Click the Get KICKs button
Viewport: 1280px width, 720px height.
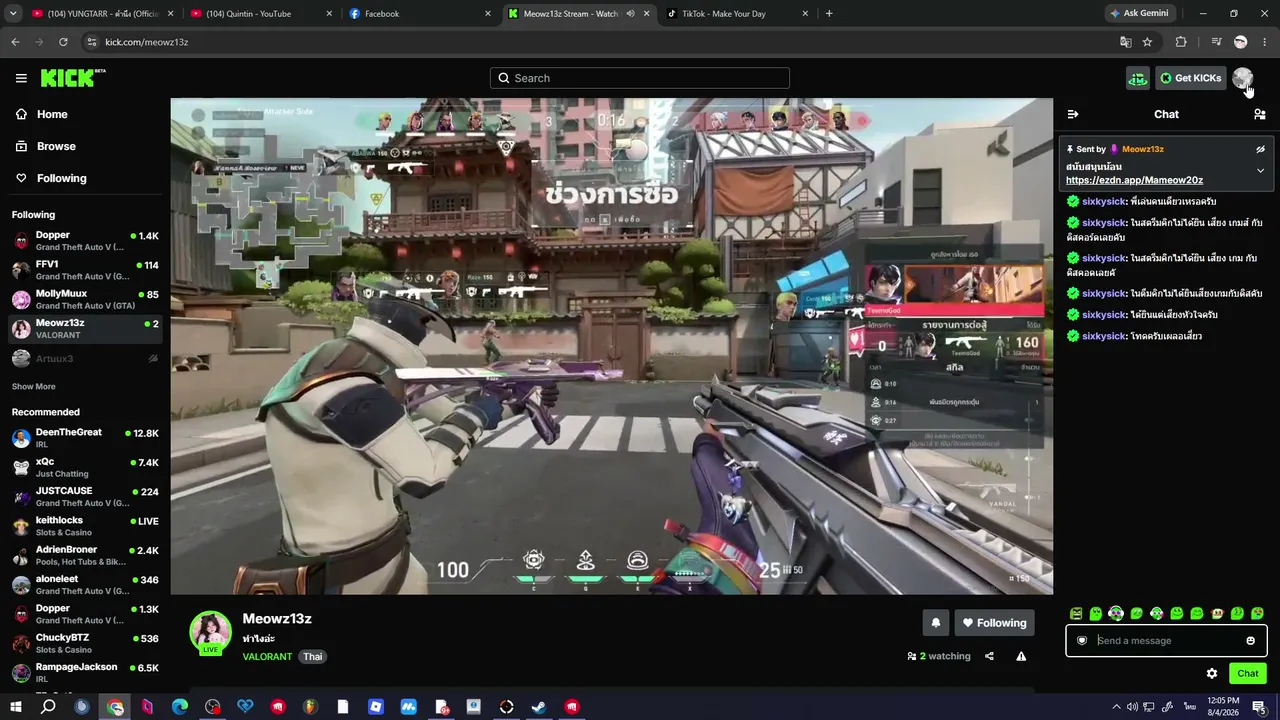(1190, 78)
